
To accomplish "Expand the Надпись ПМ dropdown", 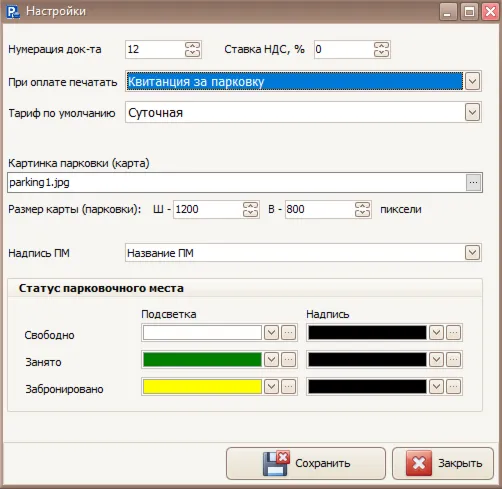I will coord(472,253).
